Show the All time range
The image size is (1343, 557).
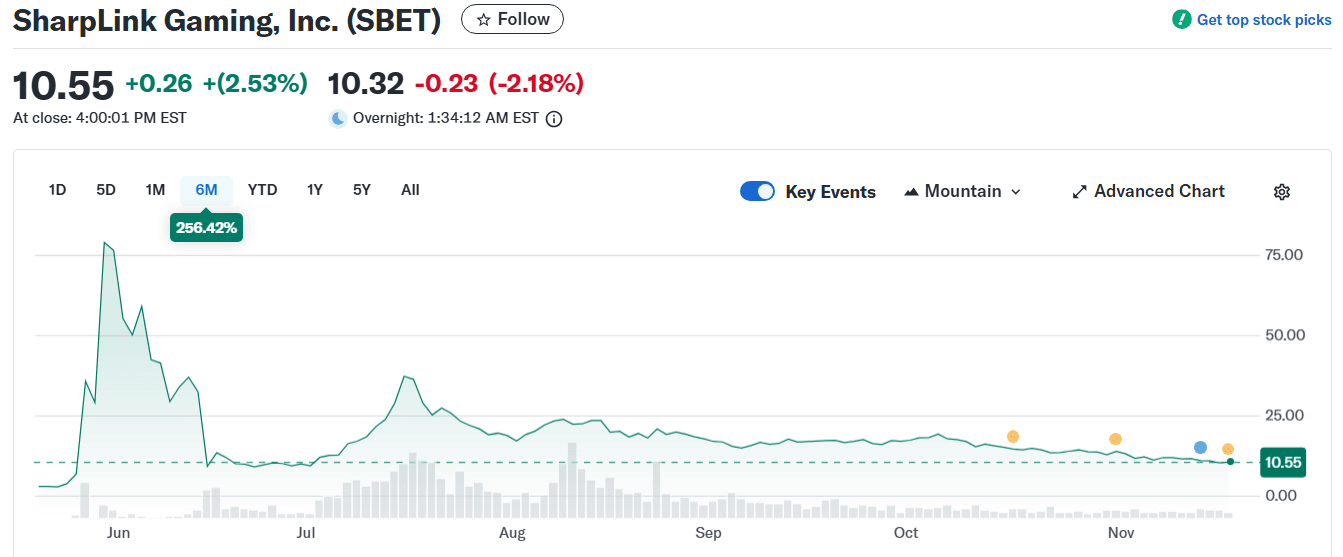pyautogui.click(x=410, y=190)
